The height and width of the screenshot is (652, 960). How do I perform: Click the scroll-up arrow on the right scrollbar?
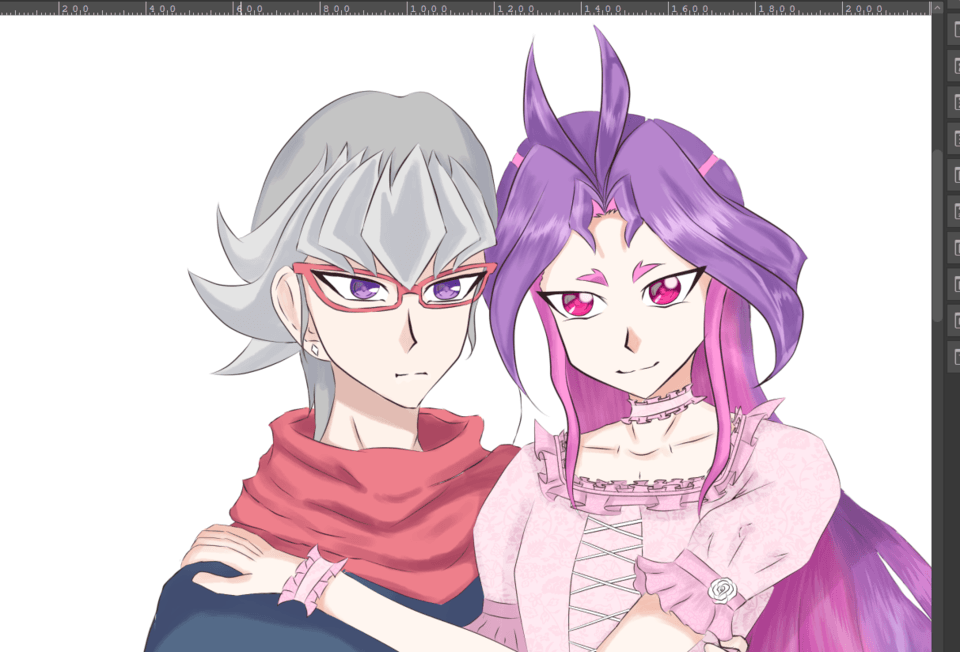tap(936, 7)
